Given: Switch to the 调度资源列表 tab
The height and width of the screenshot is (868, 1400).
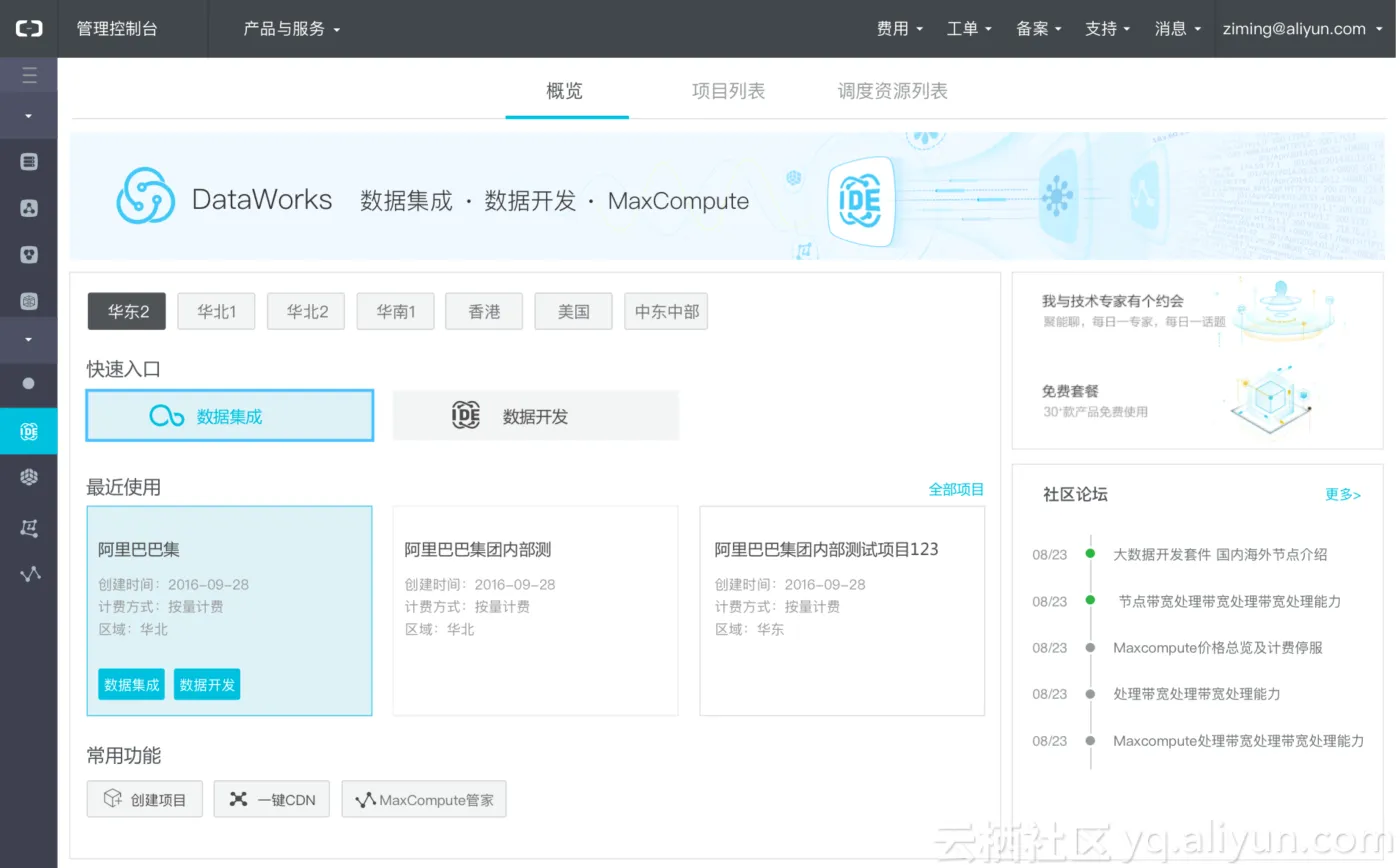Looking at the screenshot, I should (x=892, y=91).
